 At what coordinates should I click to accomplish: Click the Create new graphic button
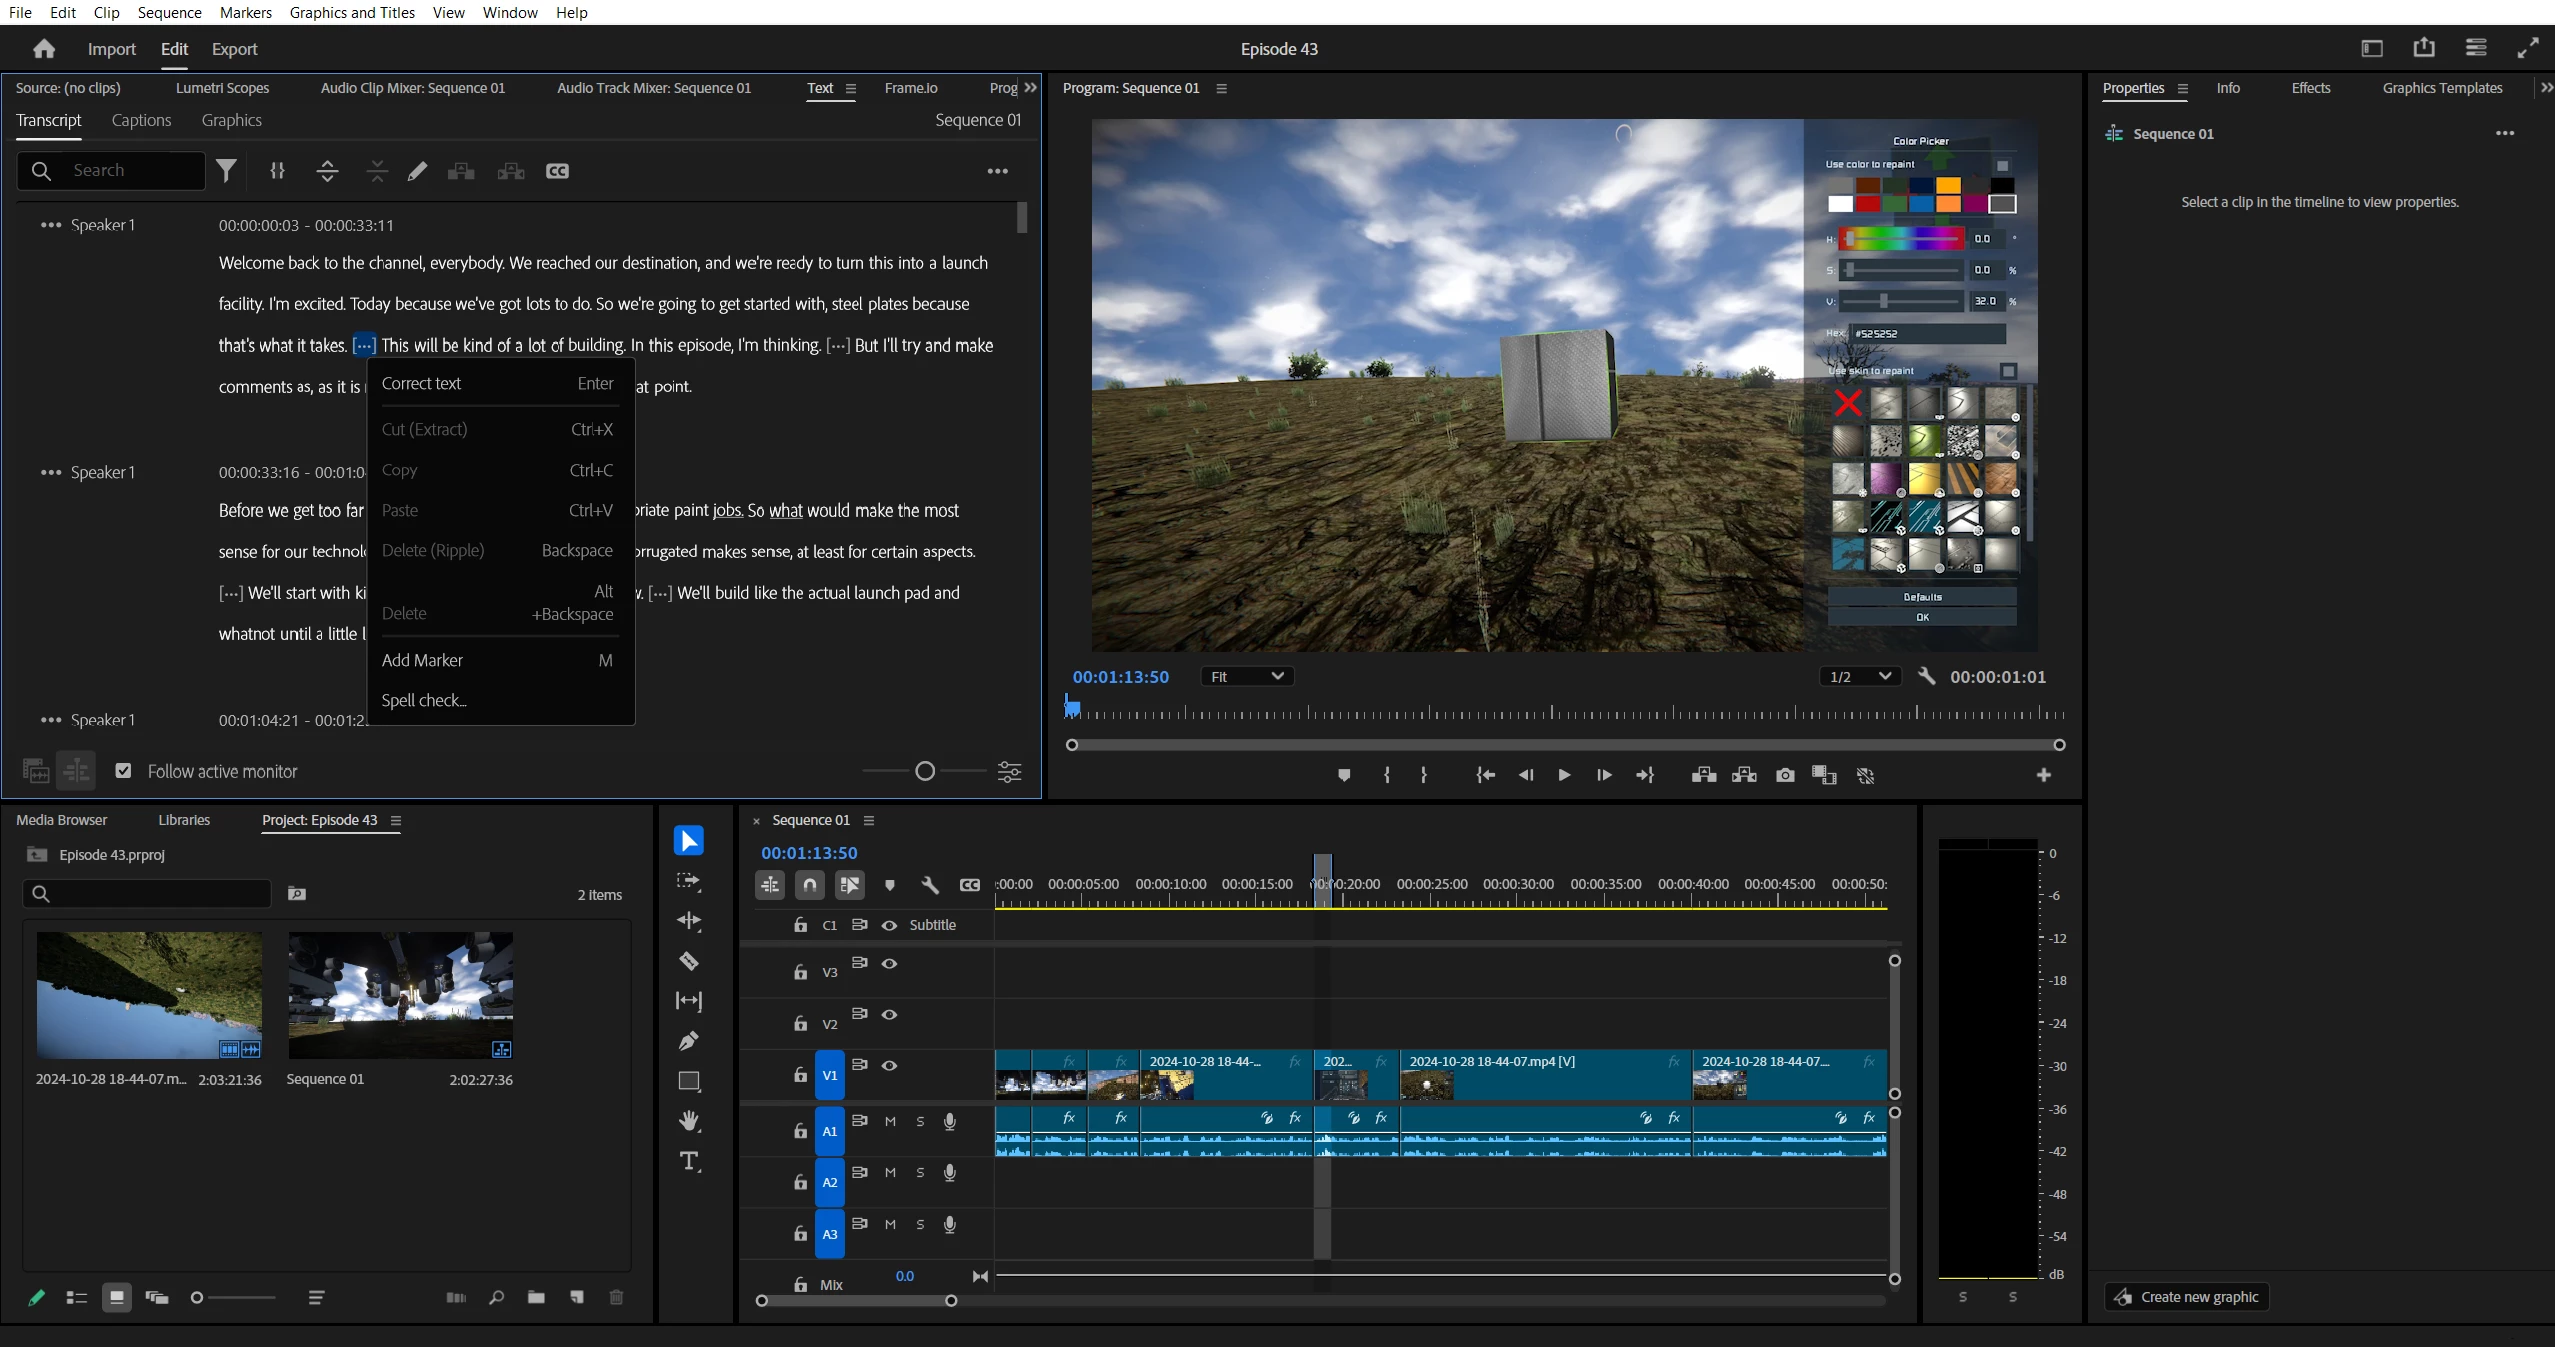click(2187, 1297)
